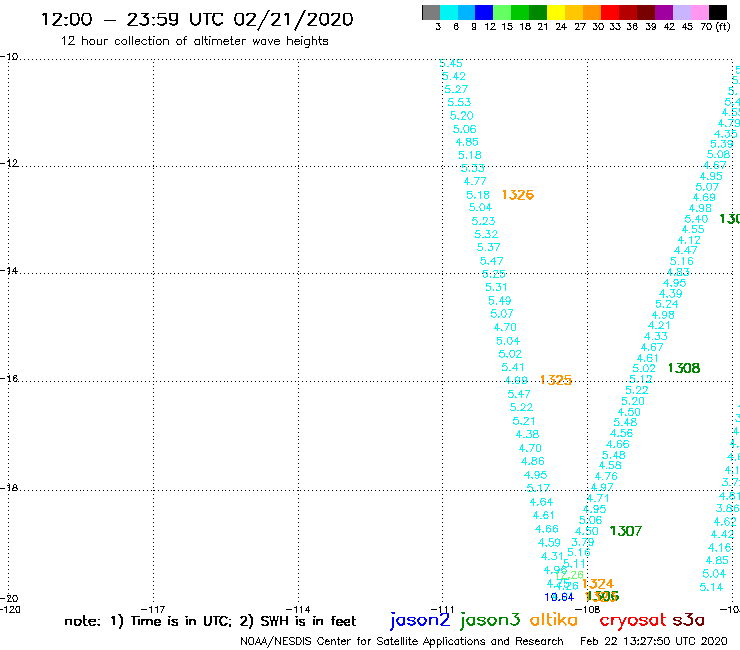The image size is (740, 650).
Task: Click the wave height value 5.37
Action: pos(488,247)
